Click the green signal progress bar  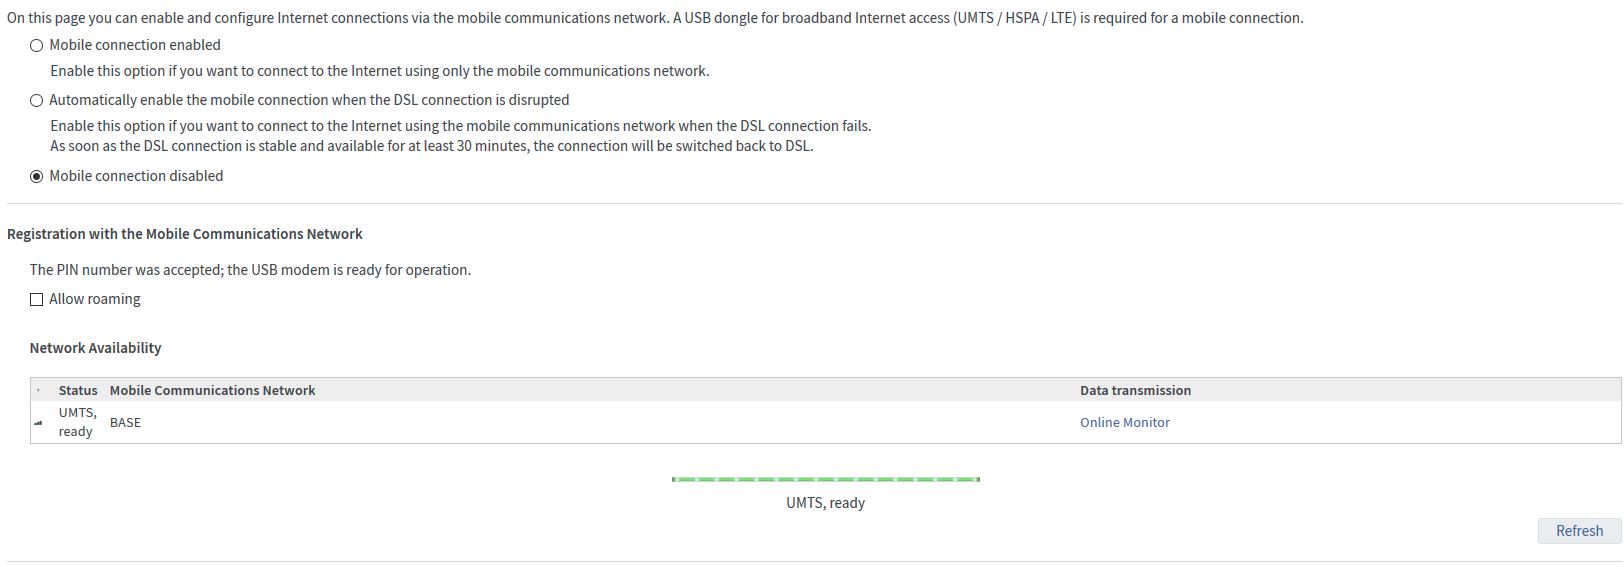(x=825, y=479)
